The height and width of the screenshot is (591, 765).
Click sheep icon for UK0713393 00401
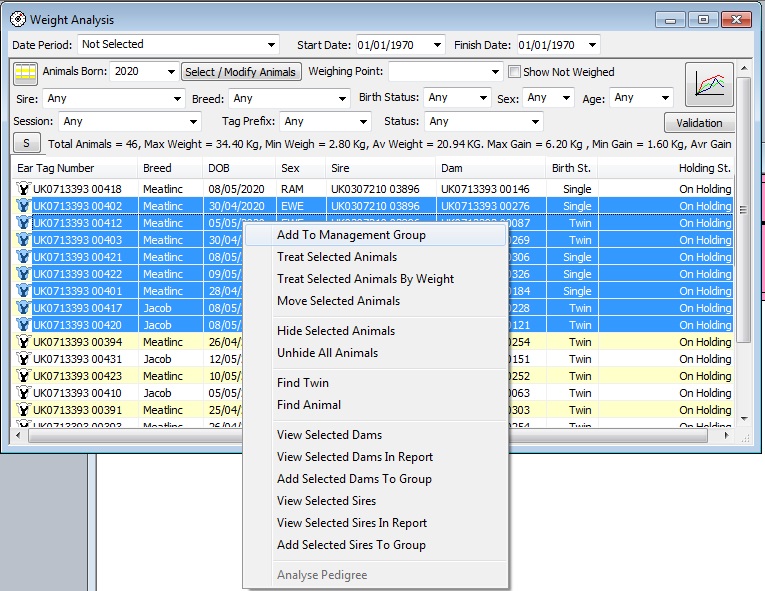tap(23, 291)
